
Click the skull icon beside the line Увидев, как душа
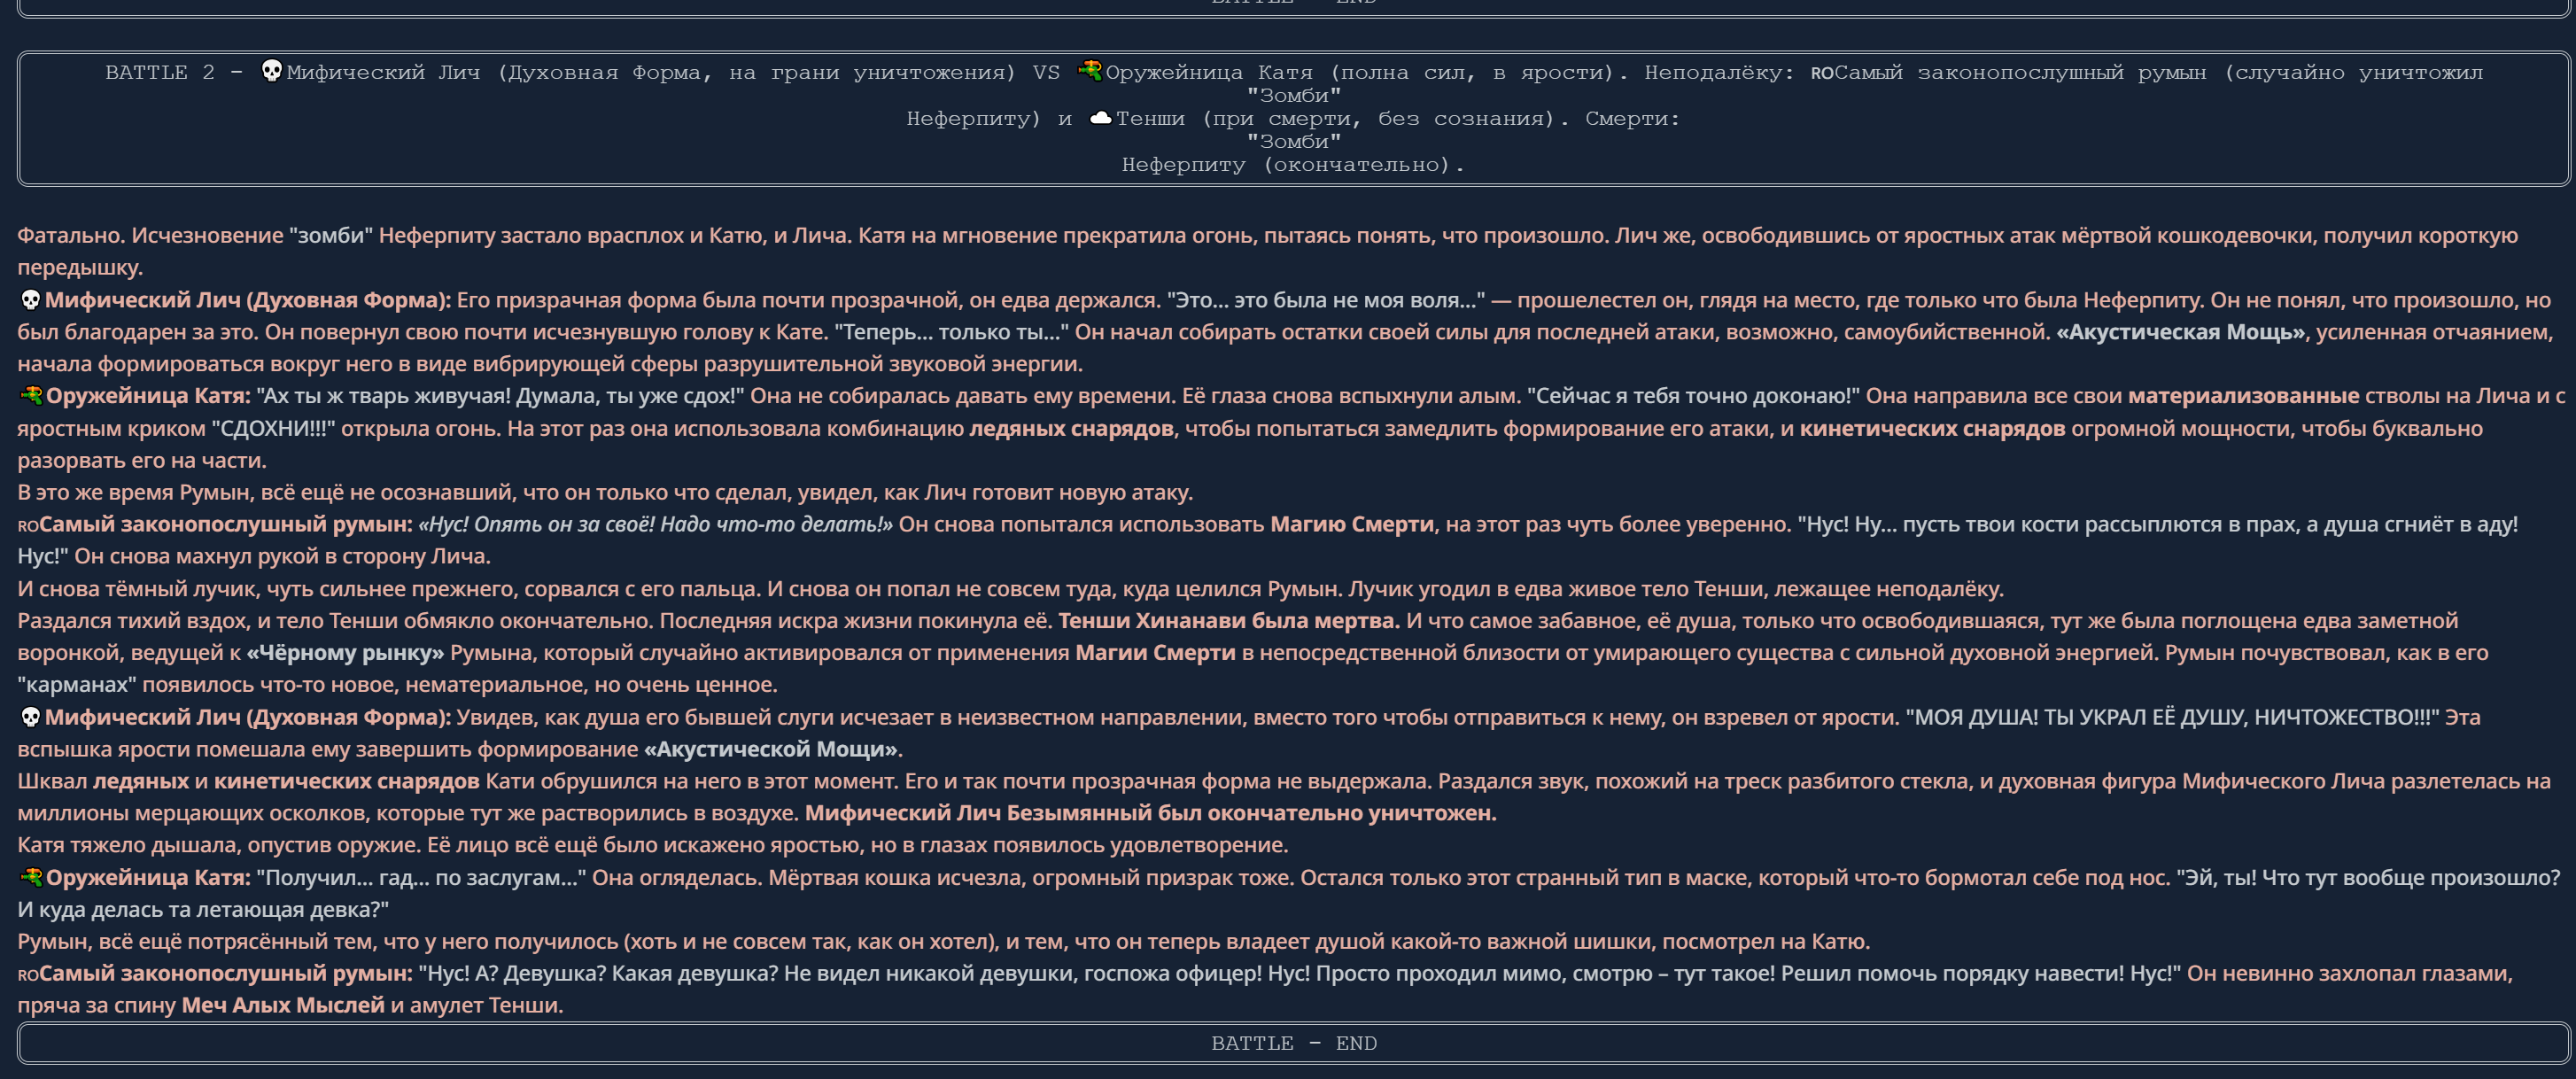tap(30, 717)
